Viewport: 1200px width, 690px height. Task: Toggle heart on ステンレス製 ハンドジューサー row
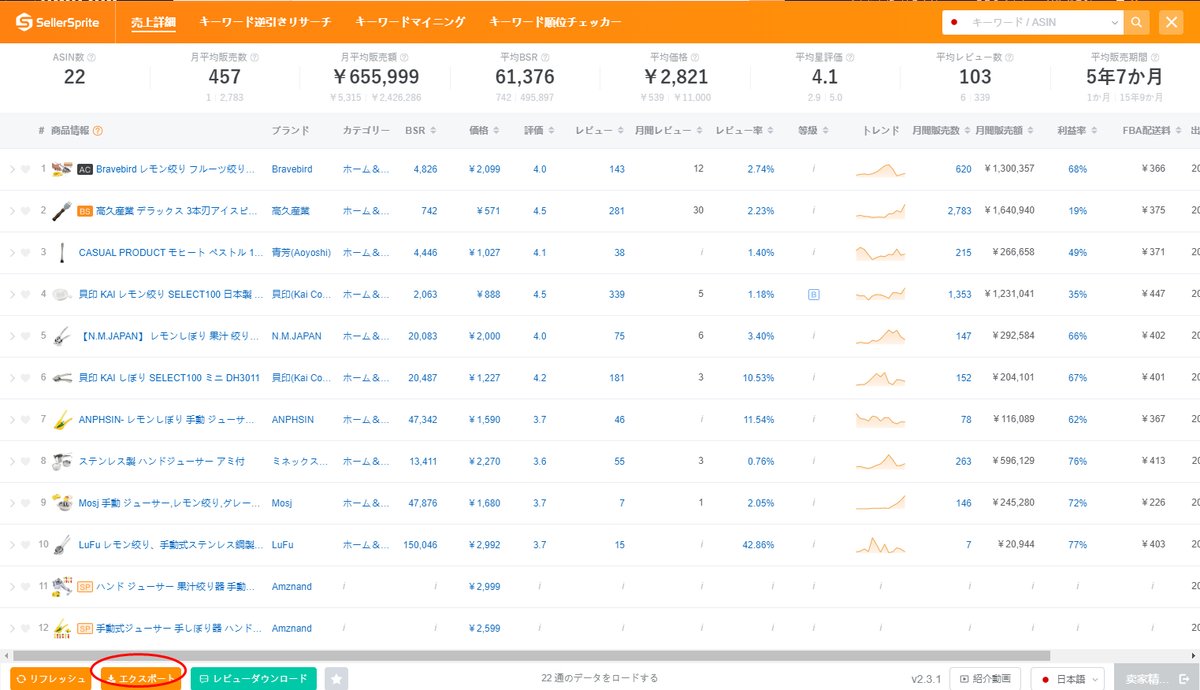(26, 461)
